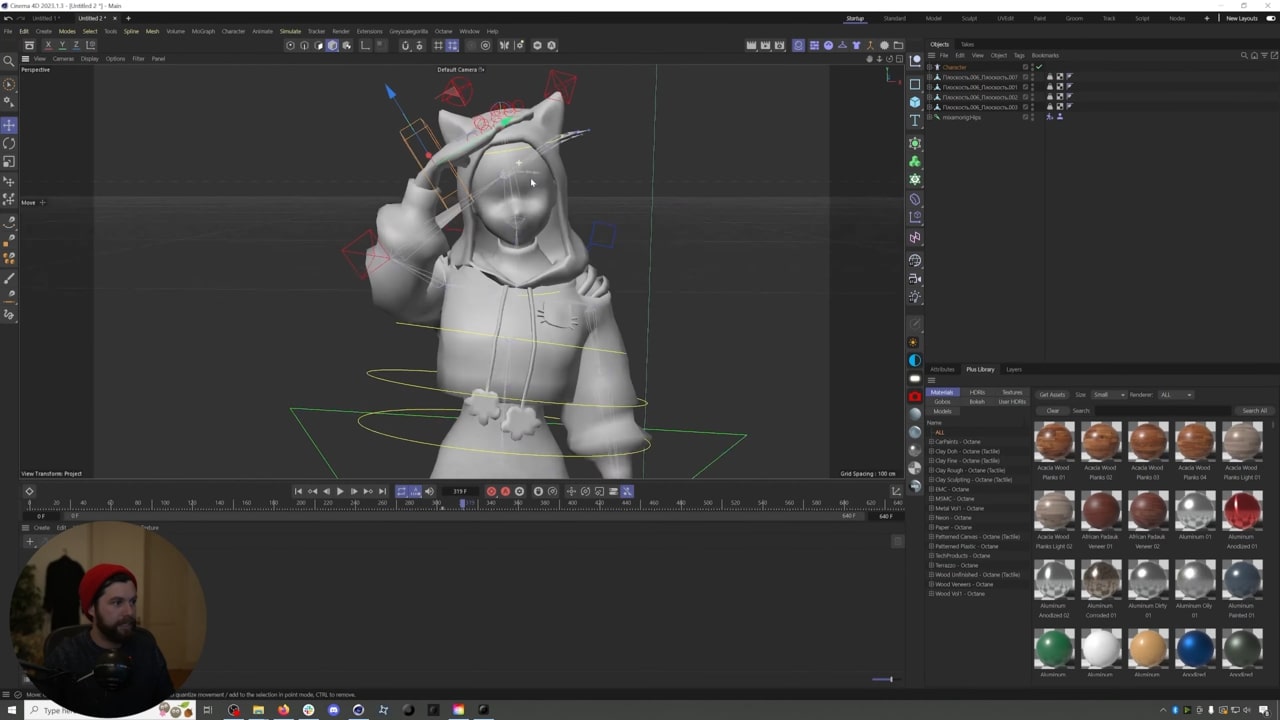Screen dimensions: 1280x720
Task: Click the current frame field 319 F
Action: 460,491
